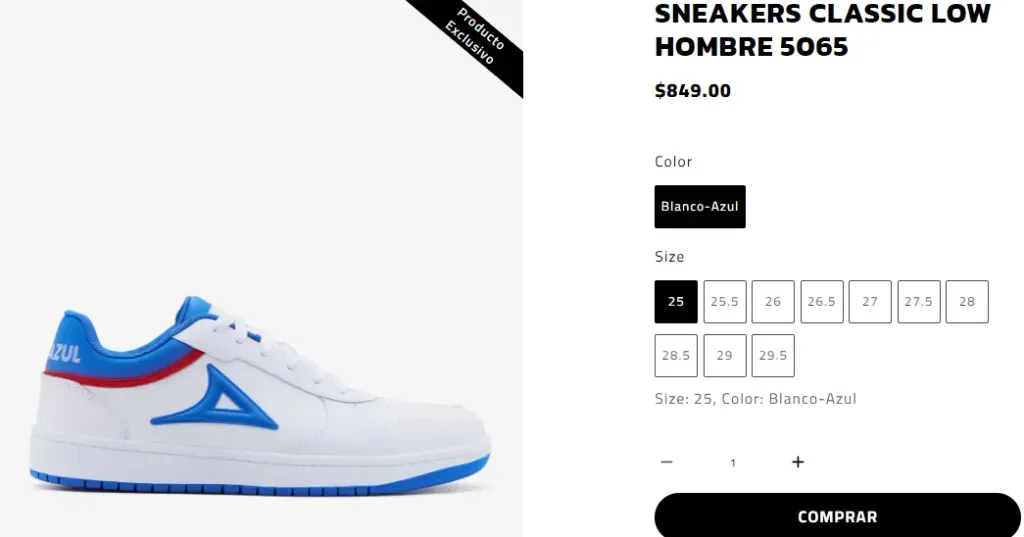
Task: Click the COMPRAR button
Action: point(837,516)
